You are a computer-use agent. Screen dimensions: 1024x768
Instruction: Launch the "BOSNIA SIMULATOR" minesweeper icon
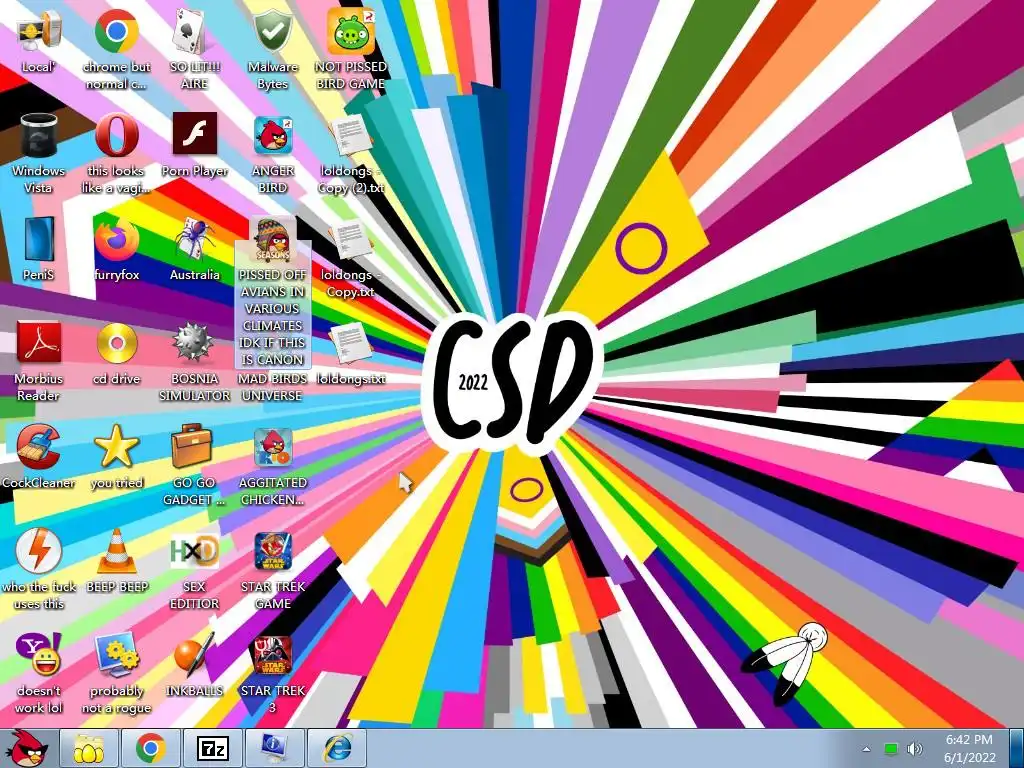194,344
